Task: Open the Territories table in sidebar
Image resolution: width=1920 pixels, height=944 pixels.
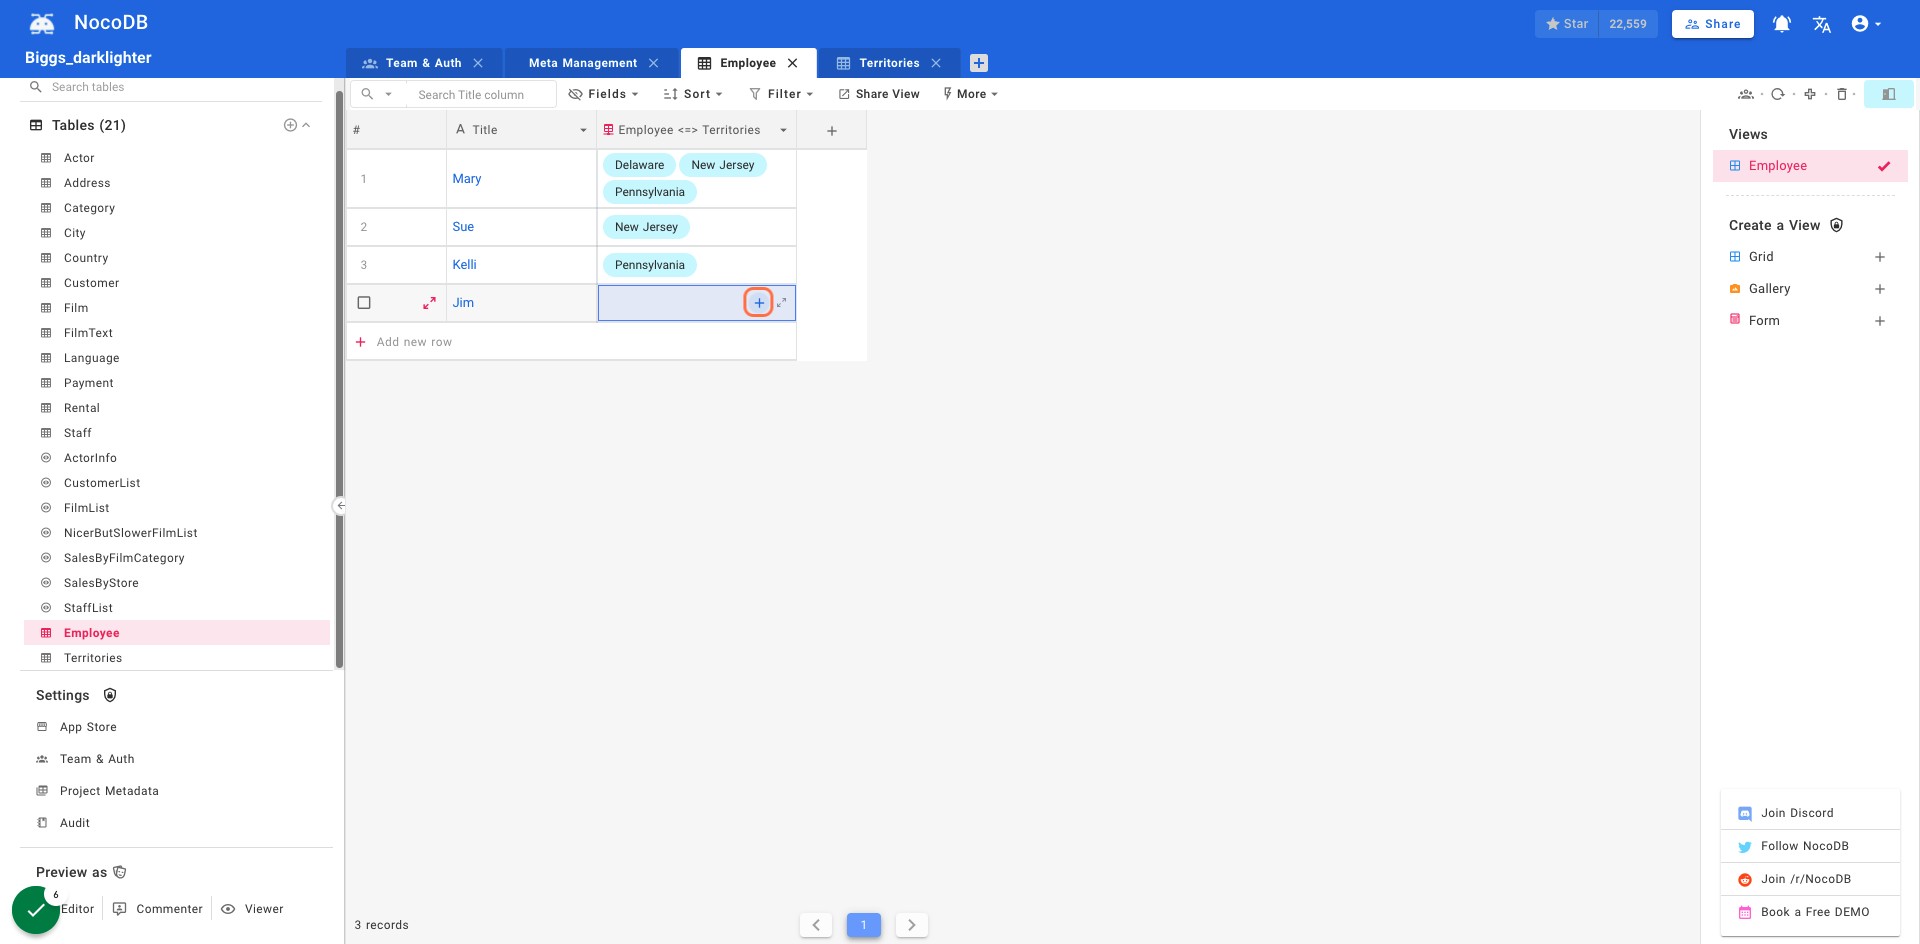Action: pos(93,658)
